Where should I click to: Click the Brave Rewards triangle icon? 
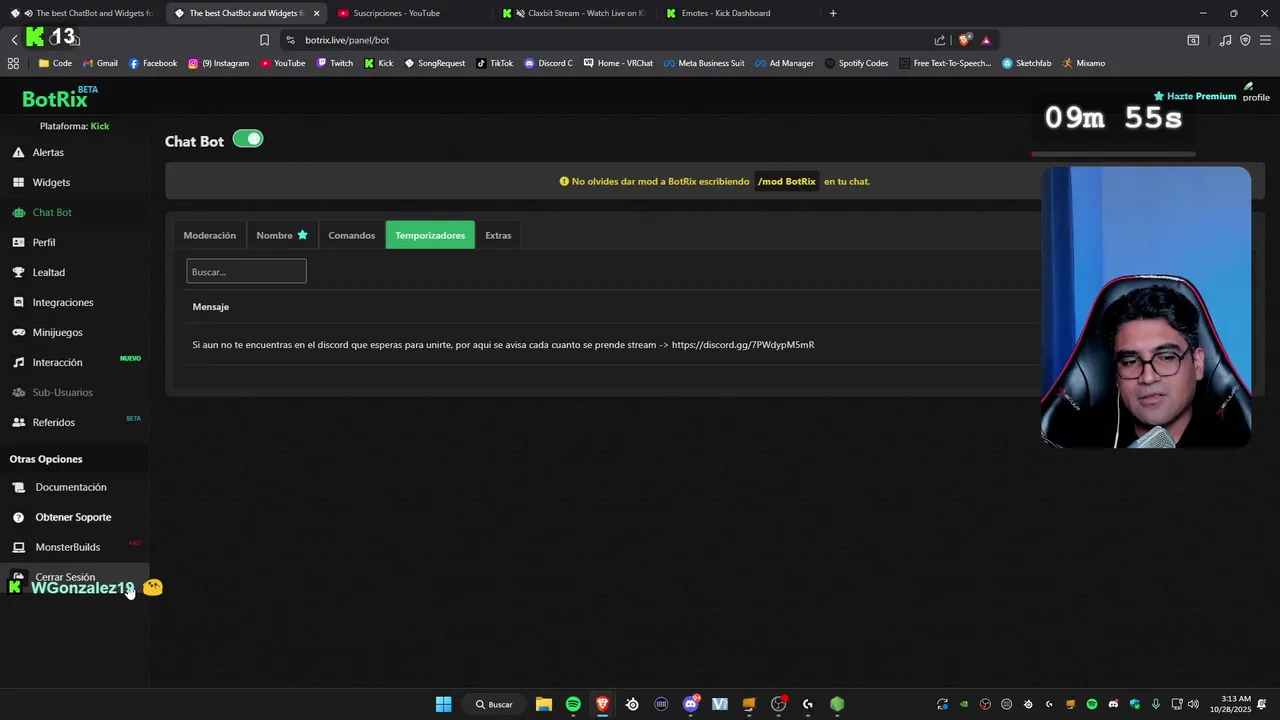(986, 40)
